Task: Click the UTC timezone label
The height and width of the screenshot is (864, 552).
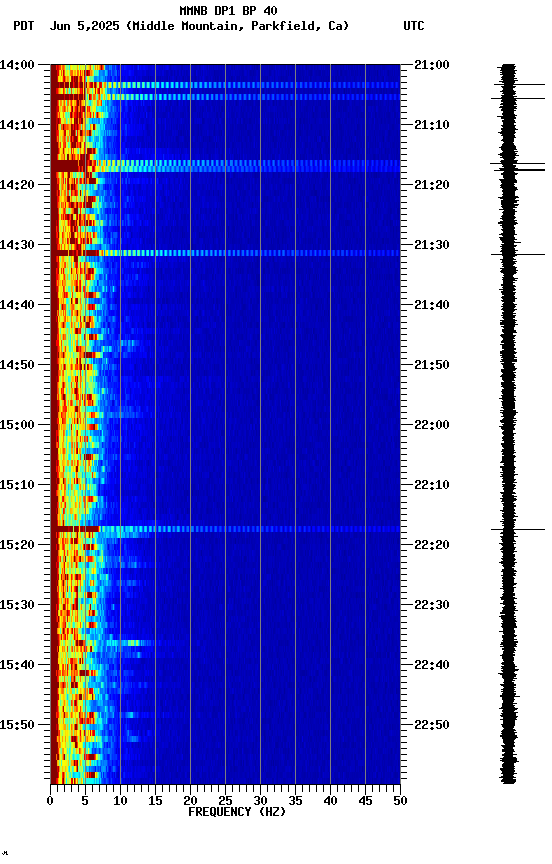Action: point(414,26)
